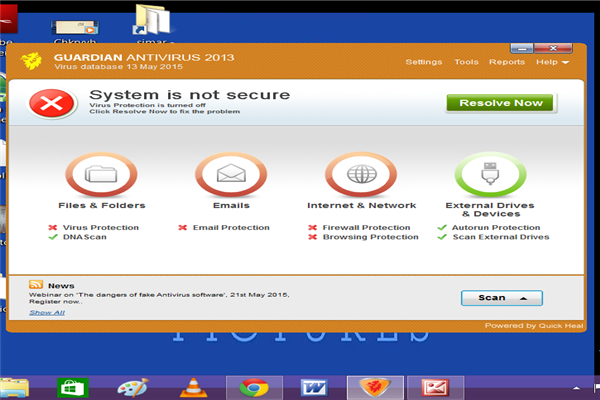The width and height of the screenshot is (600, 400).
Task: Close the Guardian Antivirus window
Action: point(553,48)
